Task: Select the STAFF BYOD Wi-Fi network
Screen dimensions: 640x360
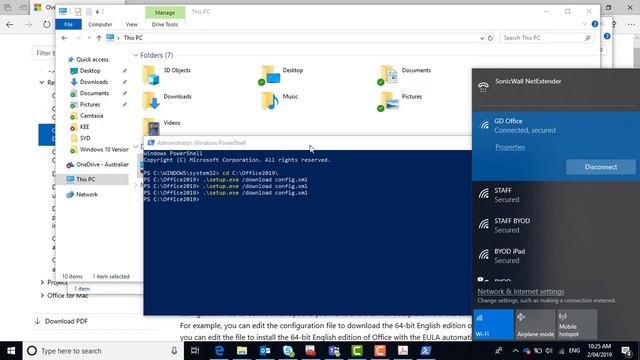Action: click(x=556, y=225)
